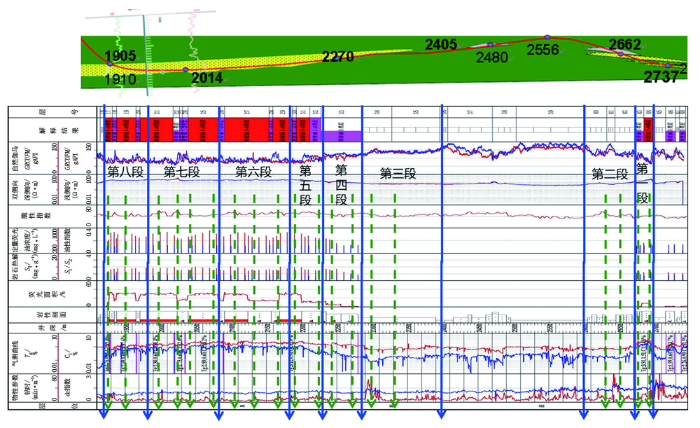This screenshot has height=428, width=700.
Task: Select the 第六段 segment label
Action: (x=253, y=172)
